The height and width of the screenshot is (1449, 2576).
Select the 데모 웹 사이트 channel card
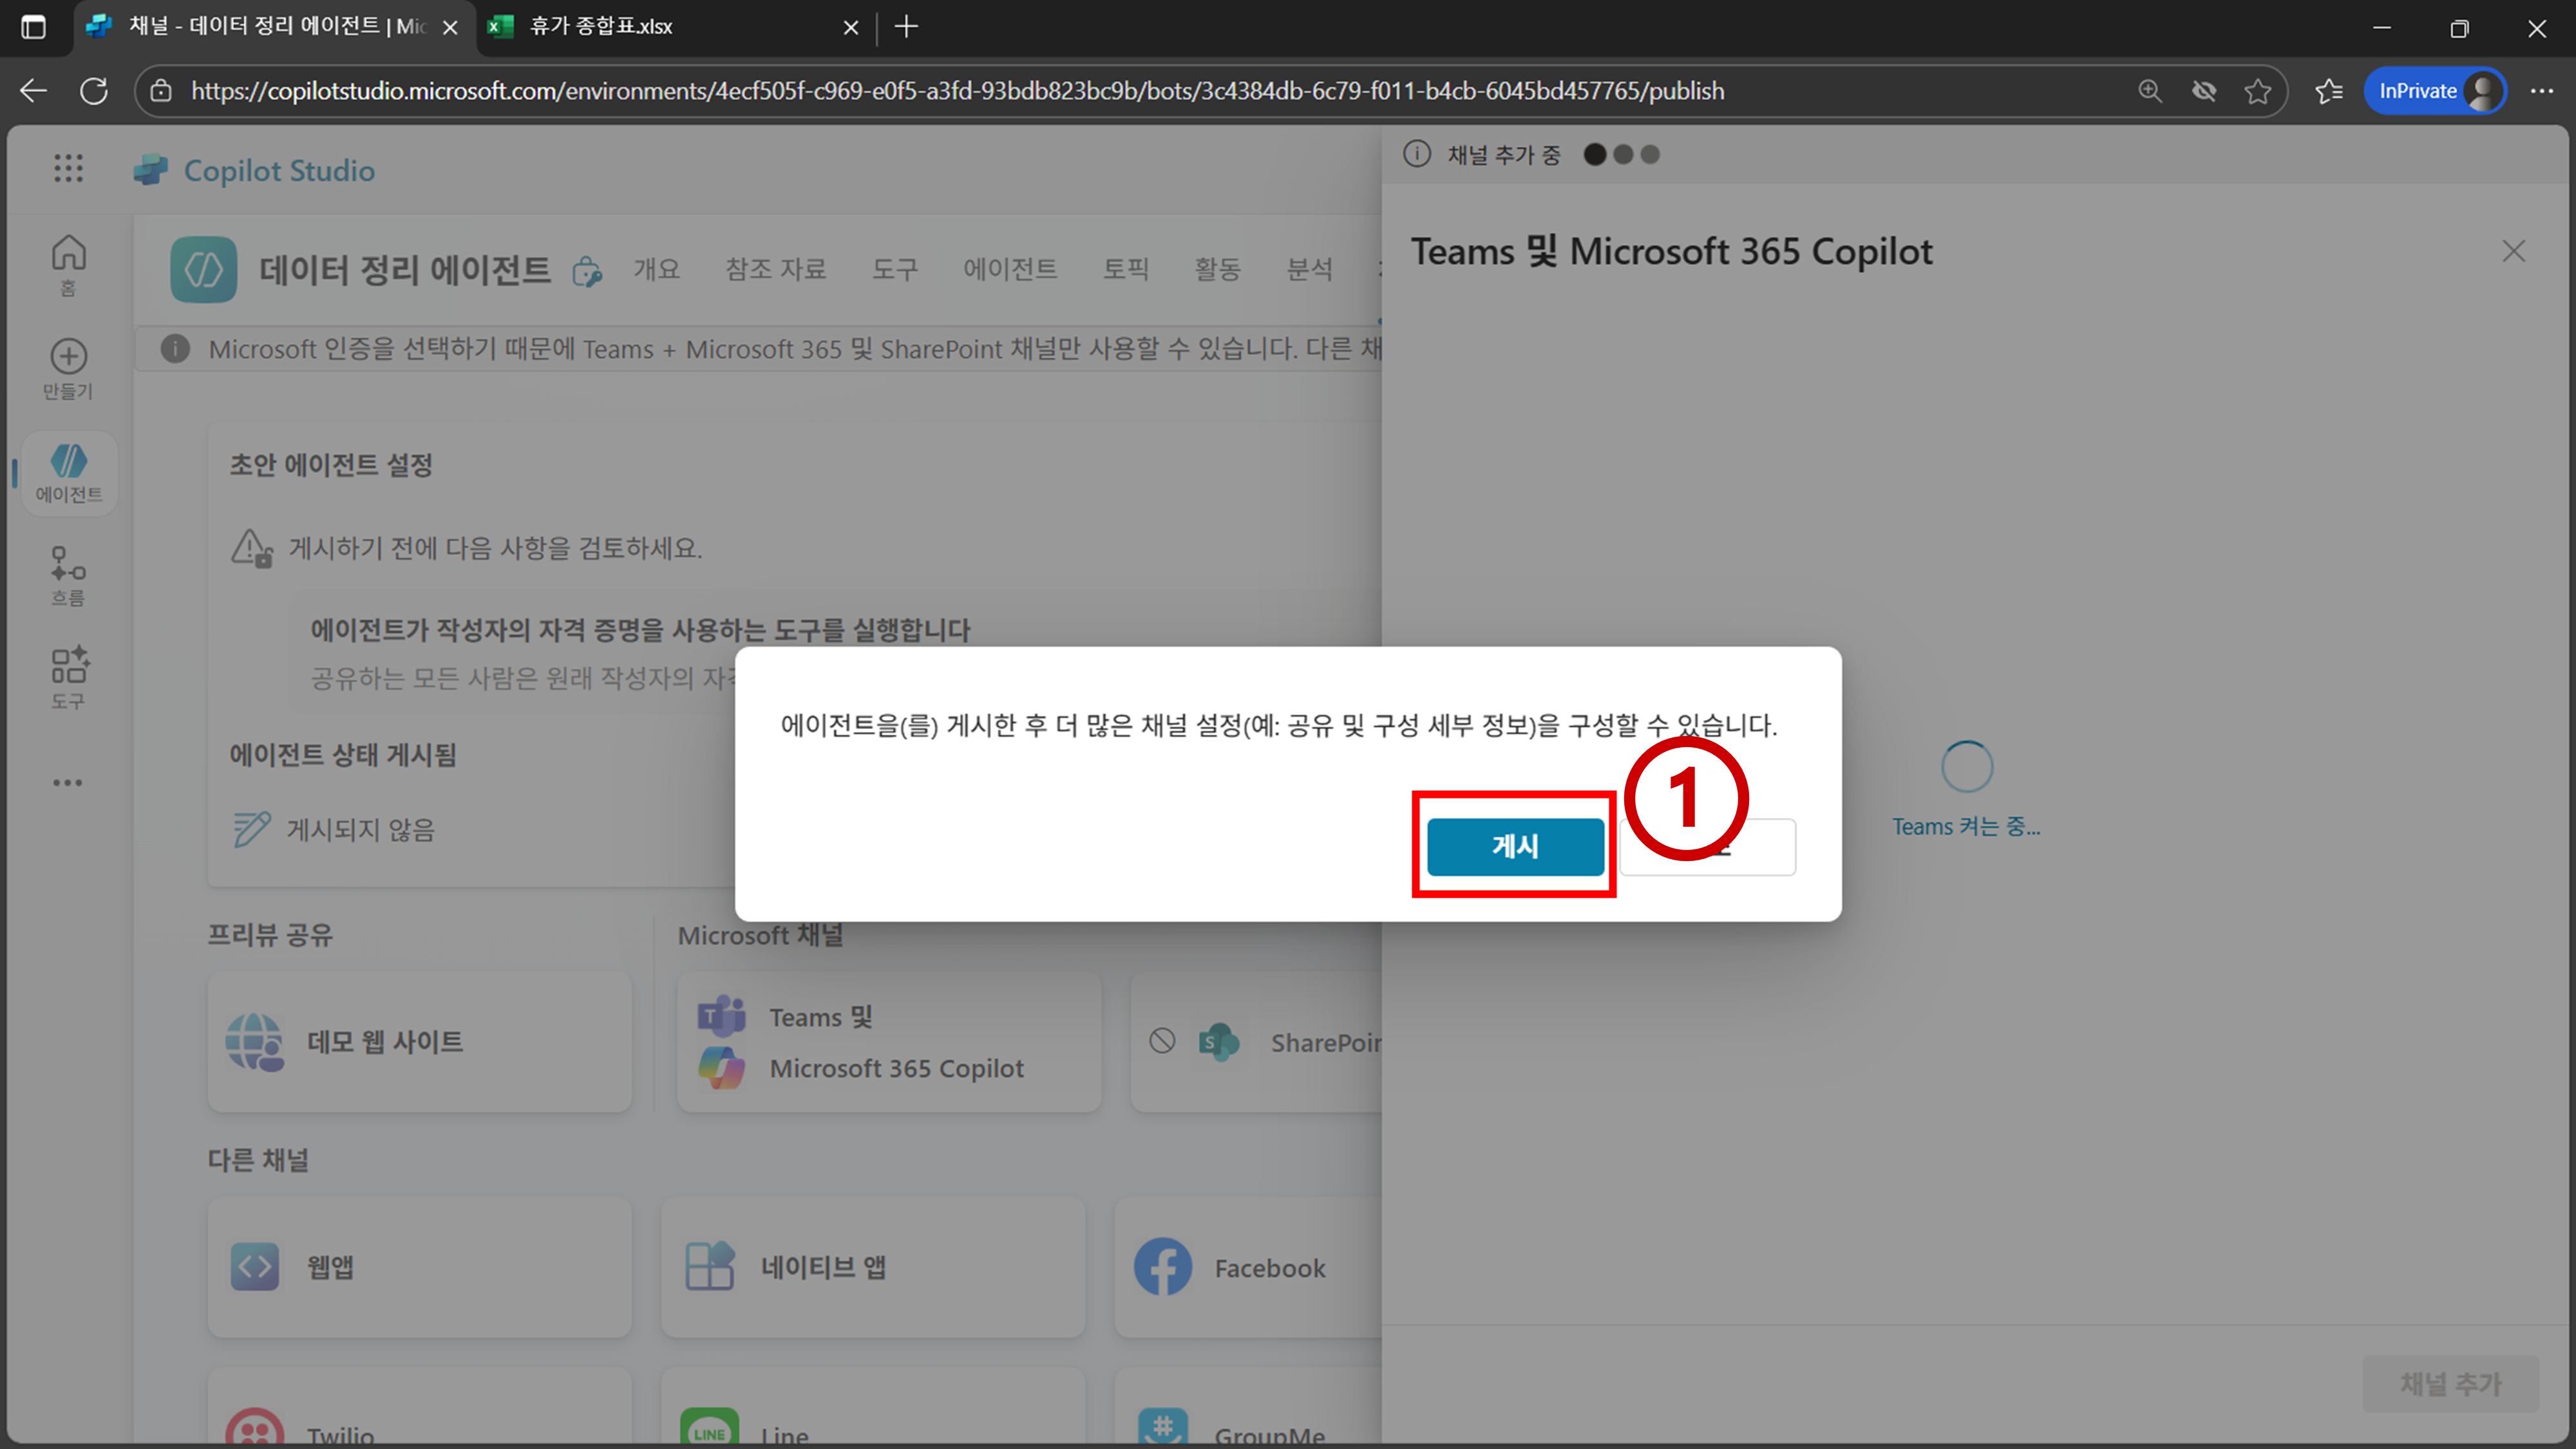[x=419, y=1042]
